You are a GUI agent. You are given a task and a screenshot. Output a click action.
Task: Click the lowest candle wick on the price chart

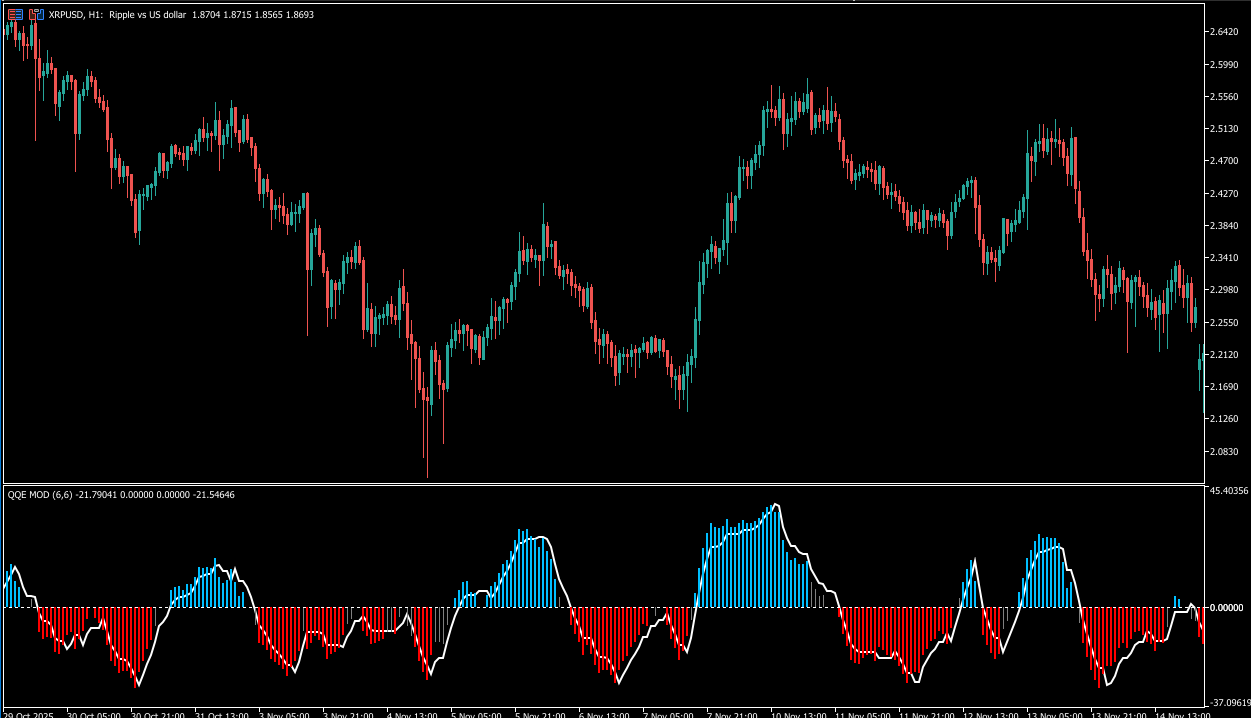click(x=427, y=470)
